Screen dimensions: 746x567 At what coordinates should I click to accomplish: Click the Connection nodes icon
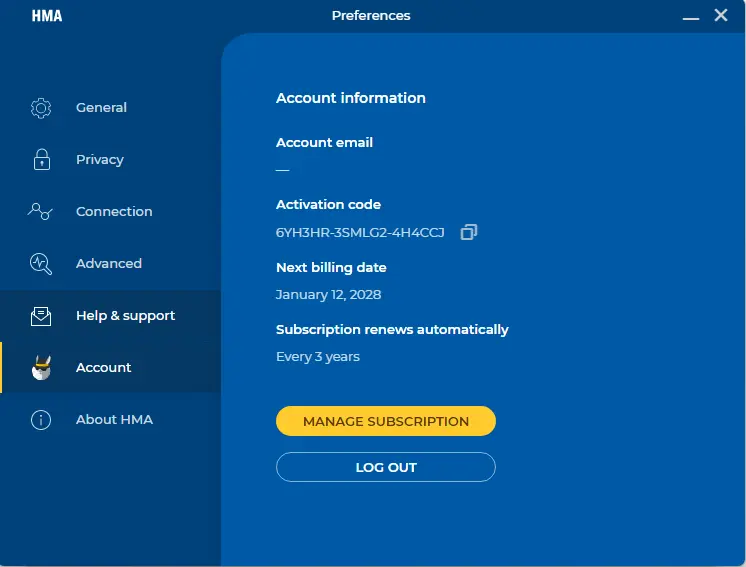40,211
